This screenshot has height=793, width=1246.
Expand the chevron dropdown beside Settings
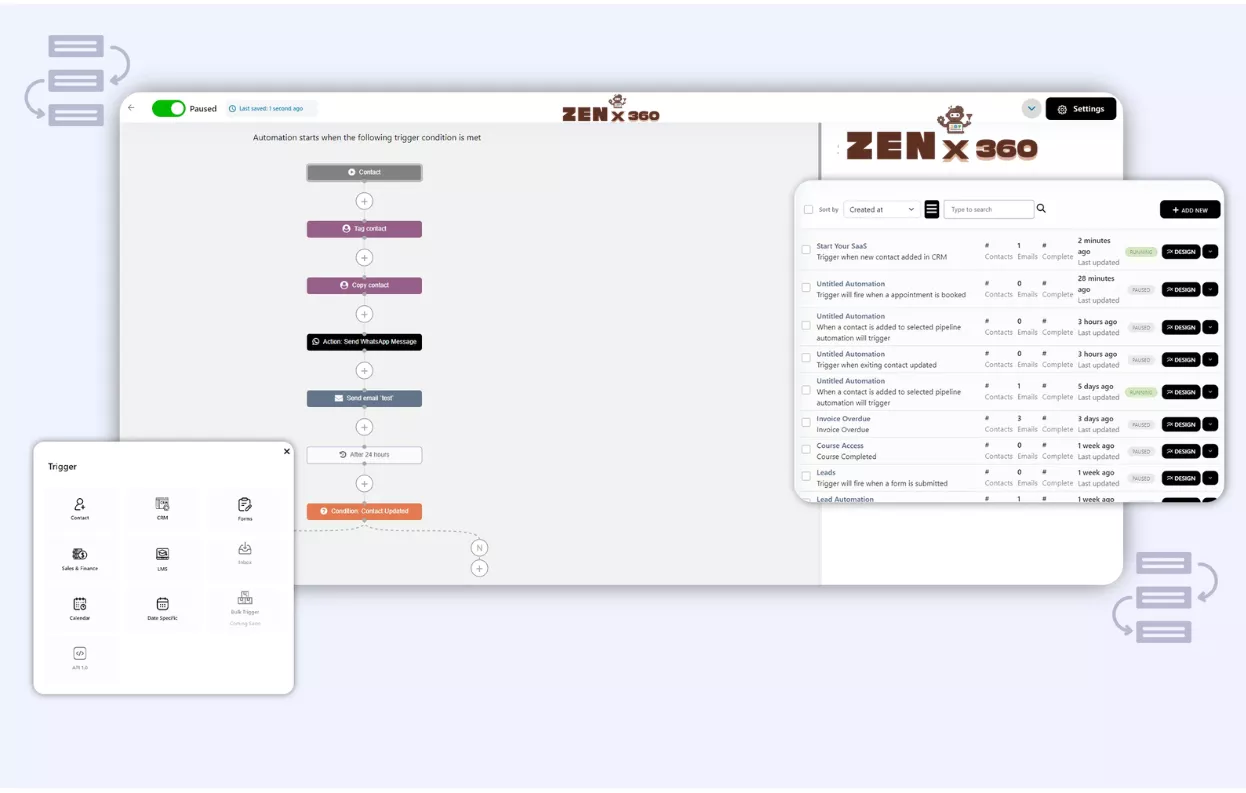tap(1031, 109)
